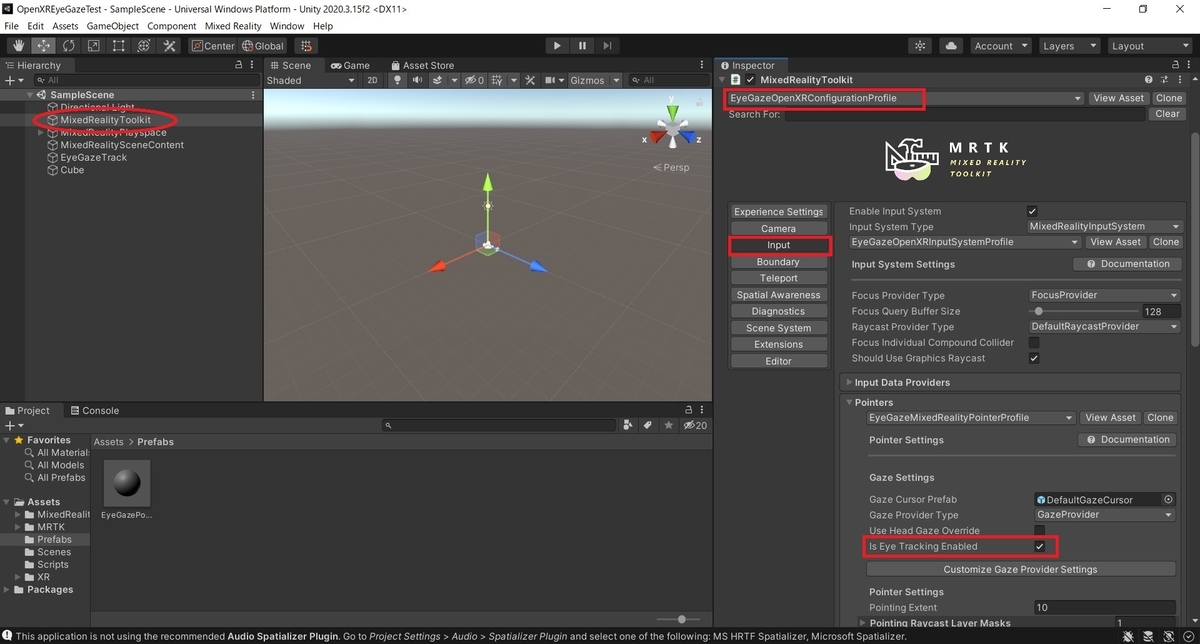Open the Layout dropdown
The width and height of the screenshot is (1200, 644).
pyautogui.click(x=1148, y=46)
